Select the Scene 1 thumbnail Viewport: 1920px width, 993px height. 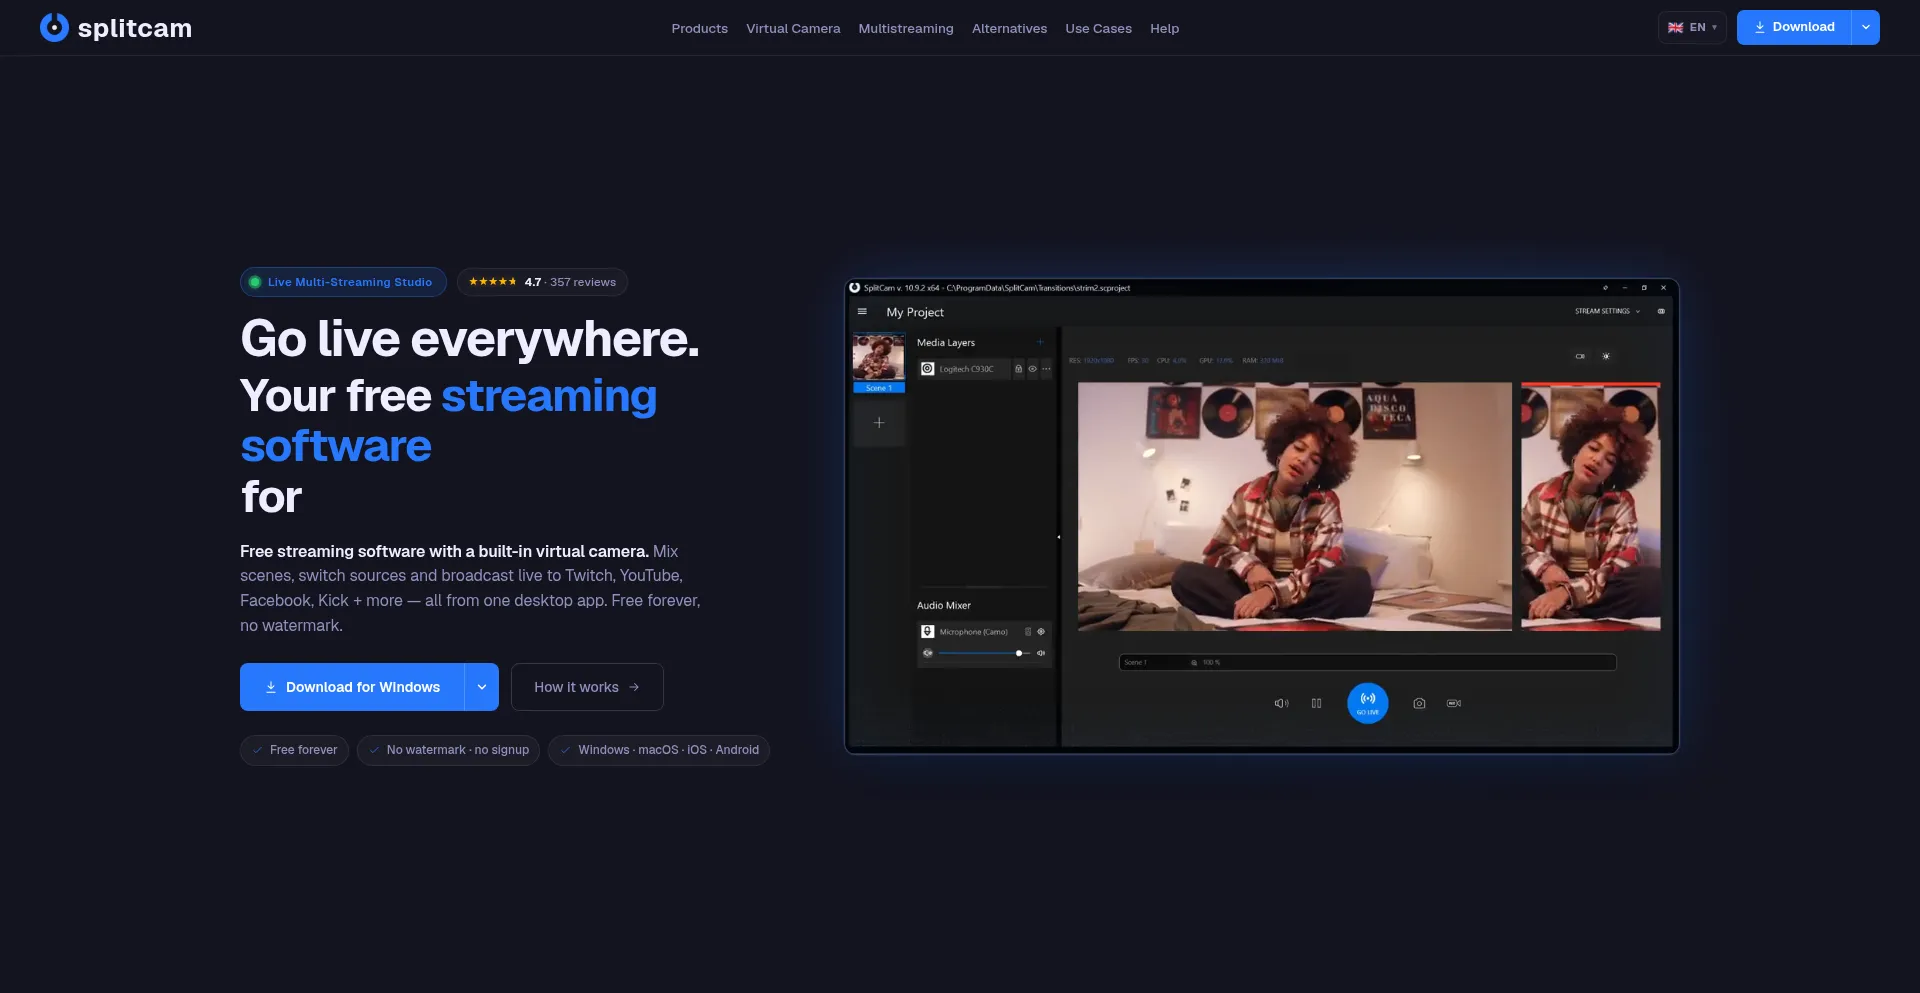(879, 363)
